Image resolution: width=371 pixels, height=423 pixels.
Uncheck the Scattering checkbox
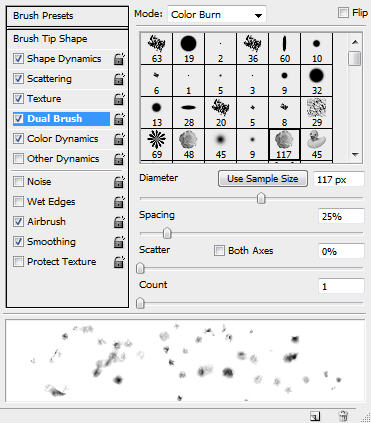(18, 79)
